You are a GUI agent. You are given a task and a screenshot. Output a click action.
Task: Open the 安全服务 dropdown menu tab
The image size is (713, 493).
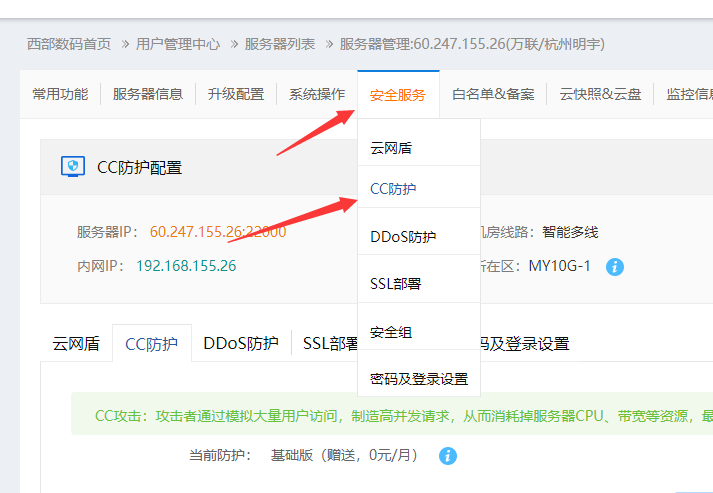point(397,95)
